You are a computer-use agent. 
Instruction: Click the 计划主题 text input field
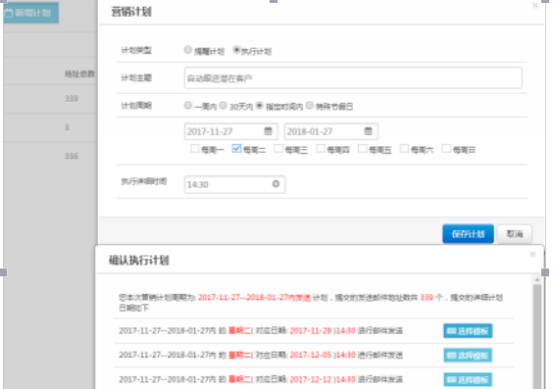coord(353,78)
